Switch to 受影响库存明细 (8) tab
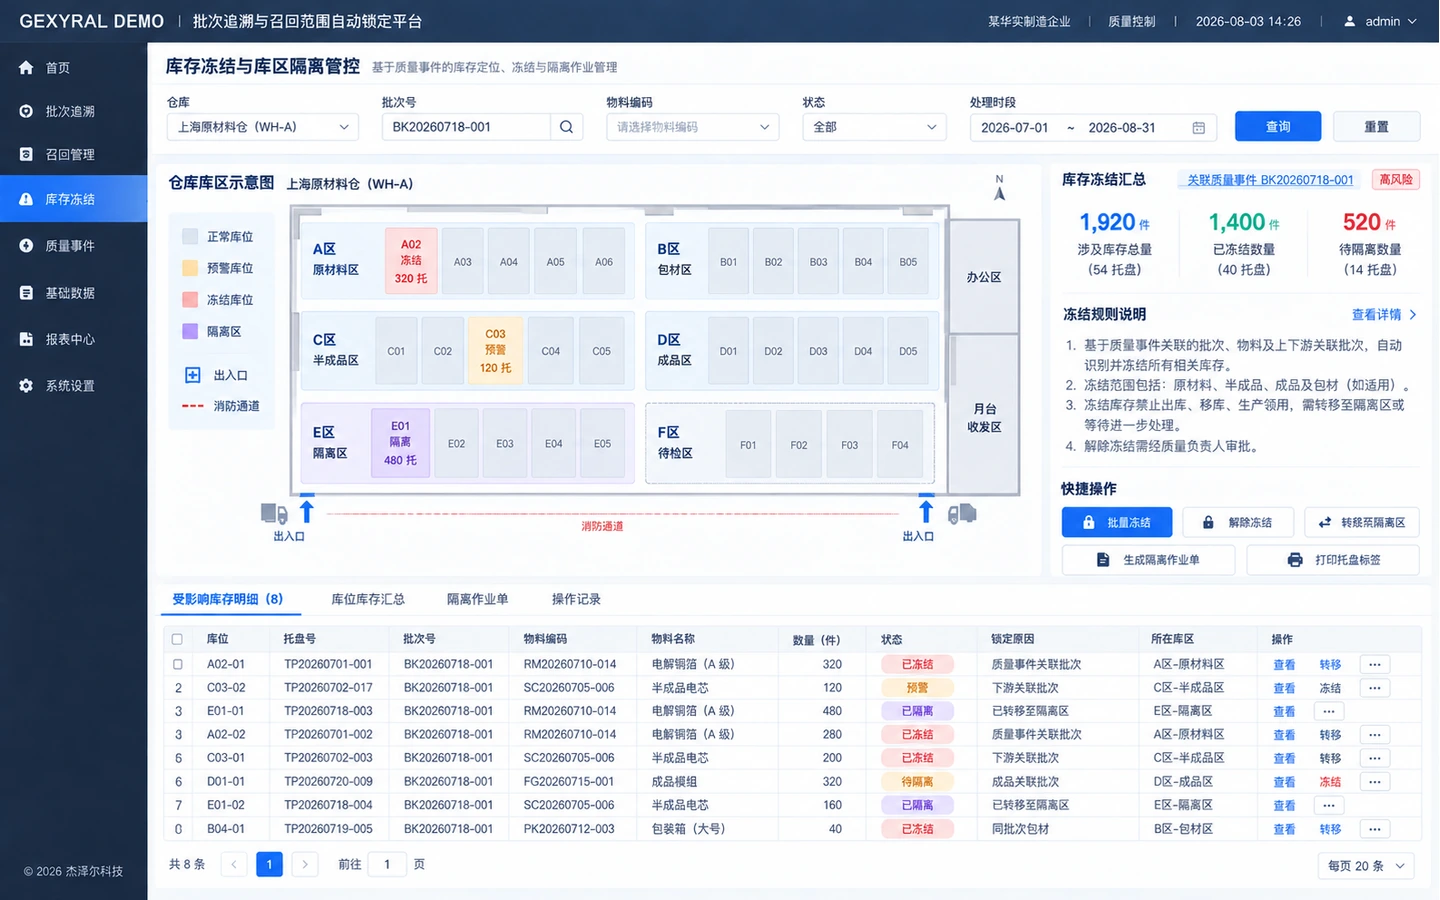This screenshot has width=1440, height=900. (x=227, y=599)
